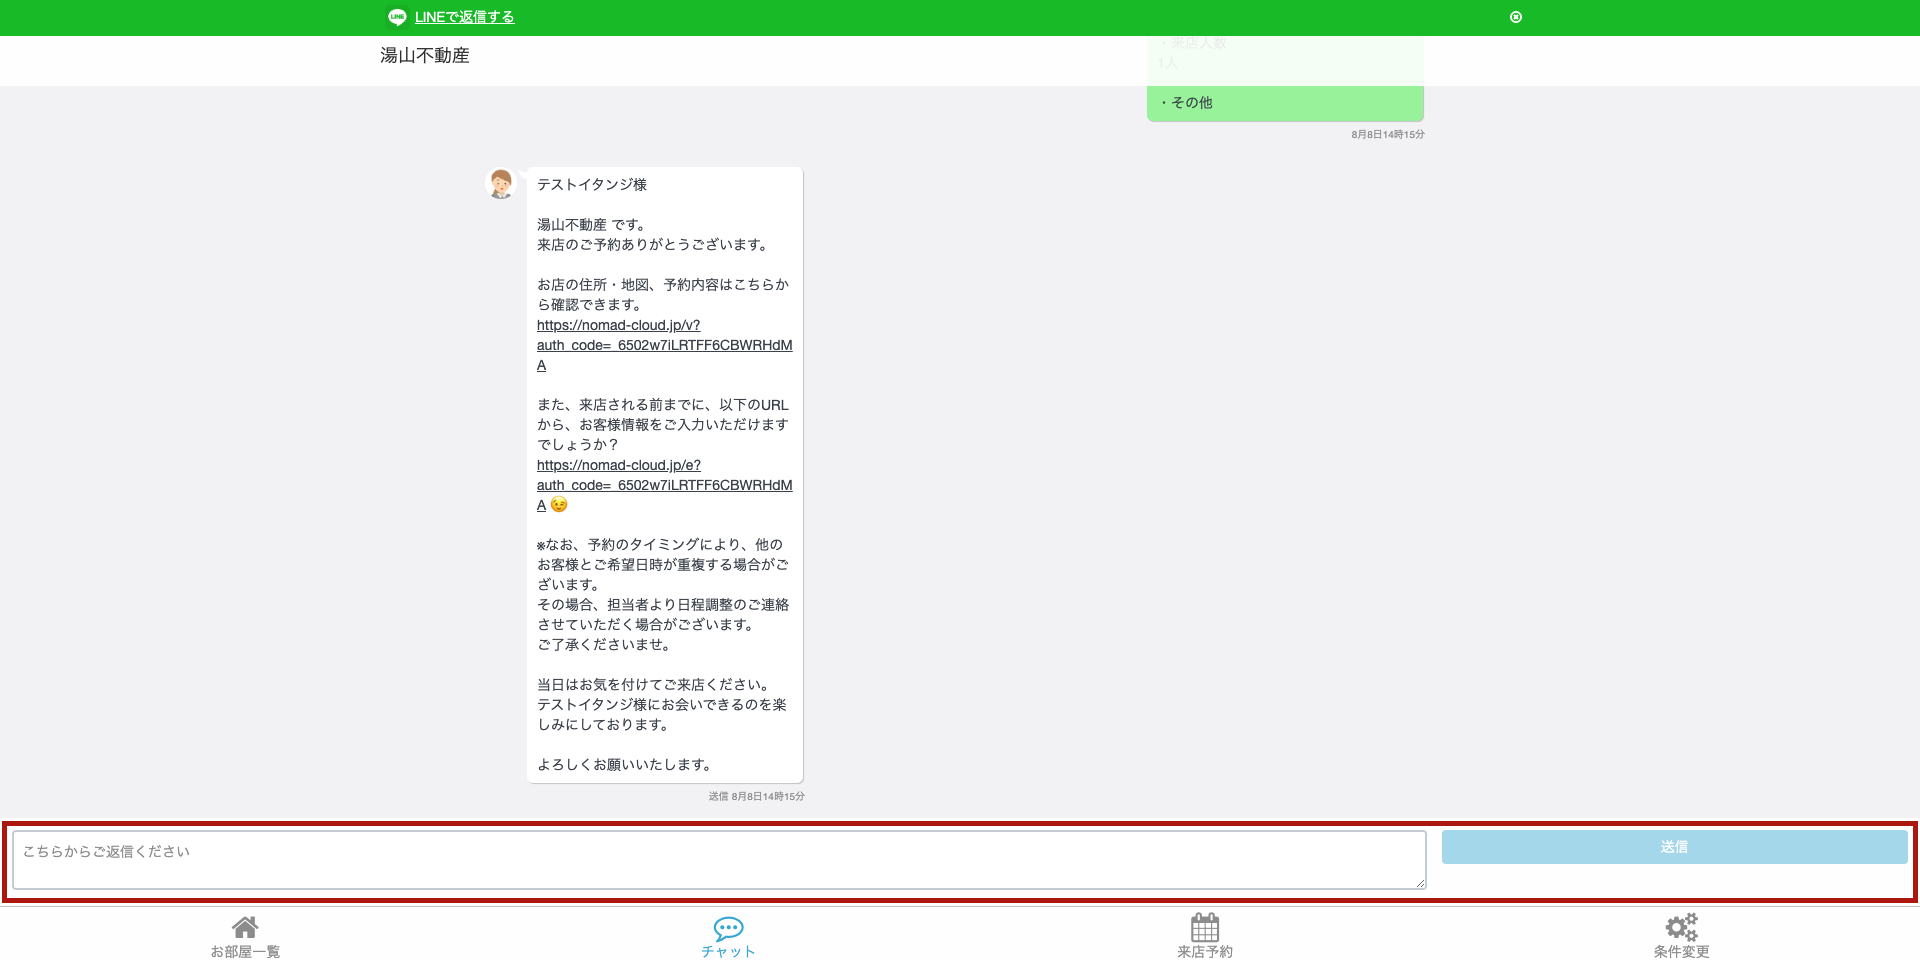Open the nomad-cloud.jp/v? reservation link
The height and width of the screenshot is (960, 1920).
[x=664, y=345]
